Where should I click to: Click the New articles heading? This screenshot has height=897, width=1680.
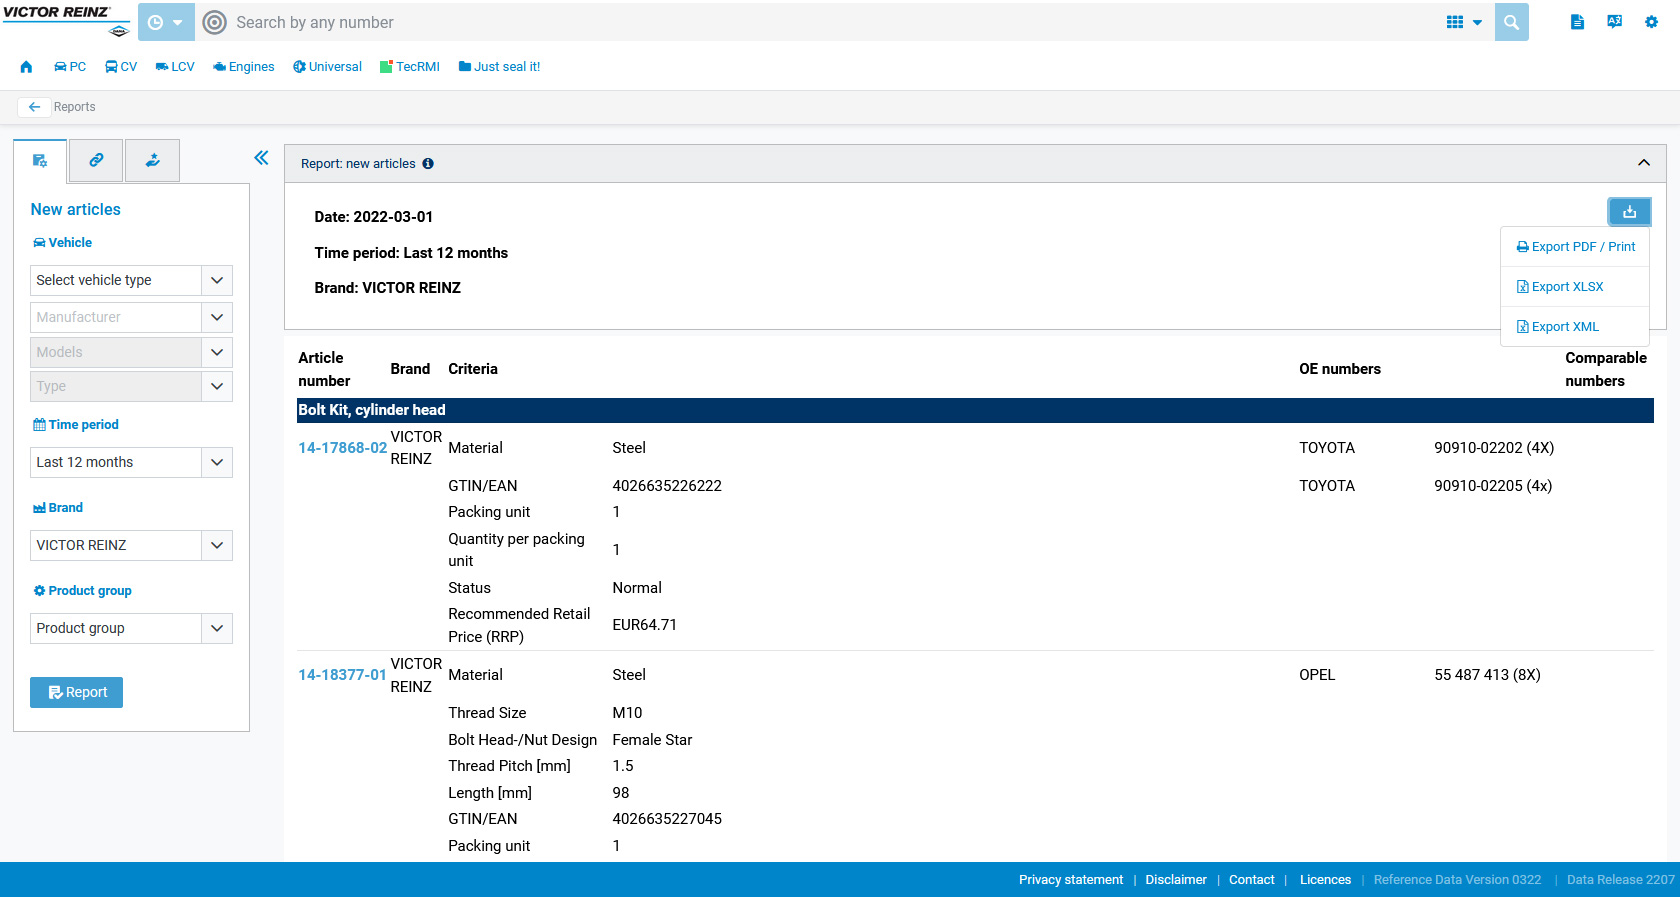(x=75, y=209)
